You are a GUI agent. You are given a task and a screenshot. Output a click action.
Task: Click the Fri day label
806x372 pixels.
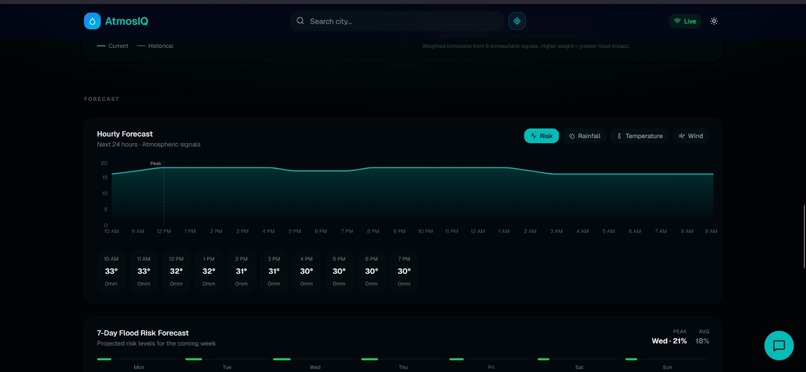pos(491,367)
